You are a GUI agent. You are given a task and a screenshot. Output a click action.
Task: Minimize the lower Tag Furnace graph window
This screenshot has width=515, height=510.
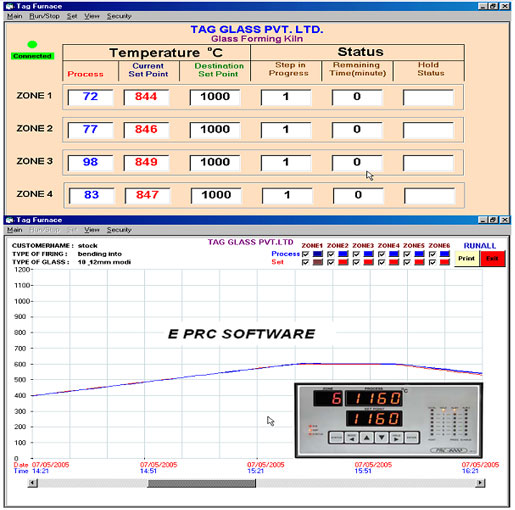tap(483, 220)
